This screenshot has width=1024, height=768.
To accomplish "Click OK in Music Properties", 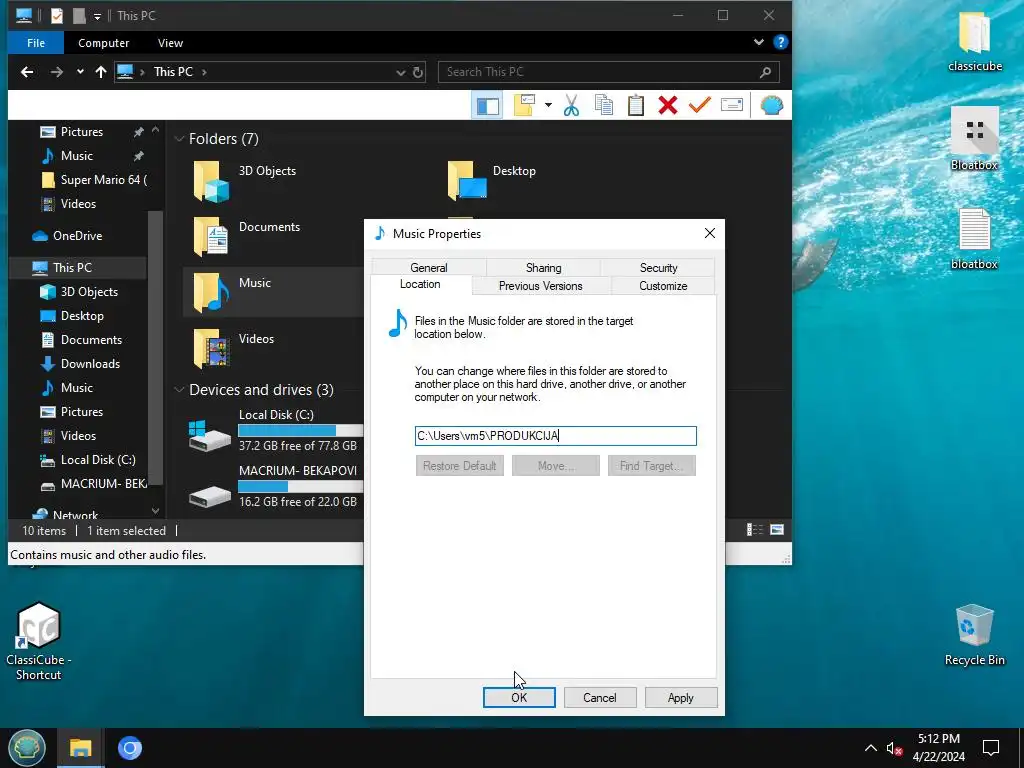I will 519,697.
